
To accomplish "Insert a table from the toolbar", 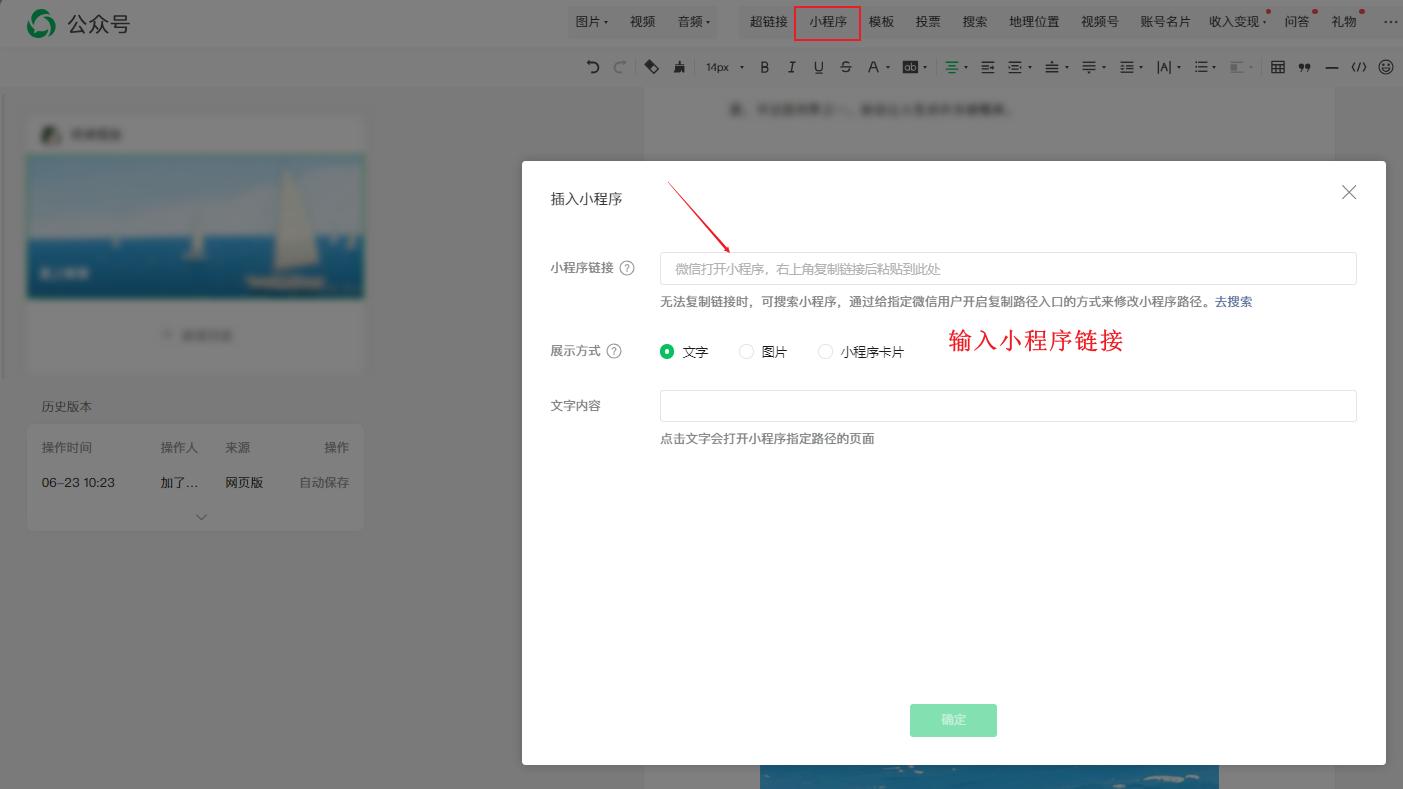I will coord(1278,67).
